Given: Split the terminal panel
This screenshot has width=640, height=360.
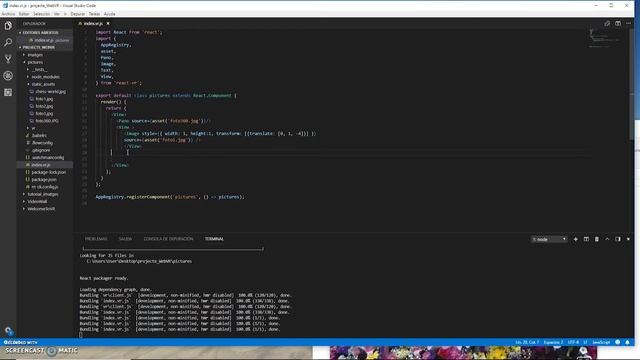Looking at the screenshot, I should pos(586,239).
